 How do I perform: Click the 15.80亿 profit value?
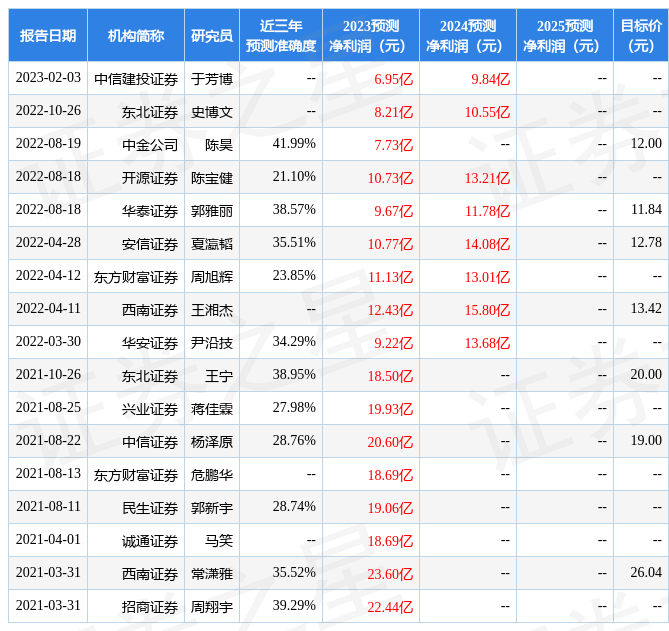[x=487, y=310]
